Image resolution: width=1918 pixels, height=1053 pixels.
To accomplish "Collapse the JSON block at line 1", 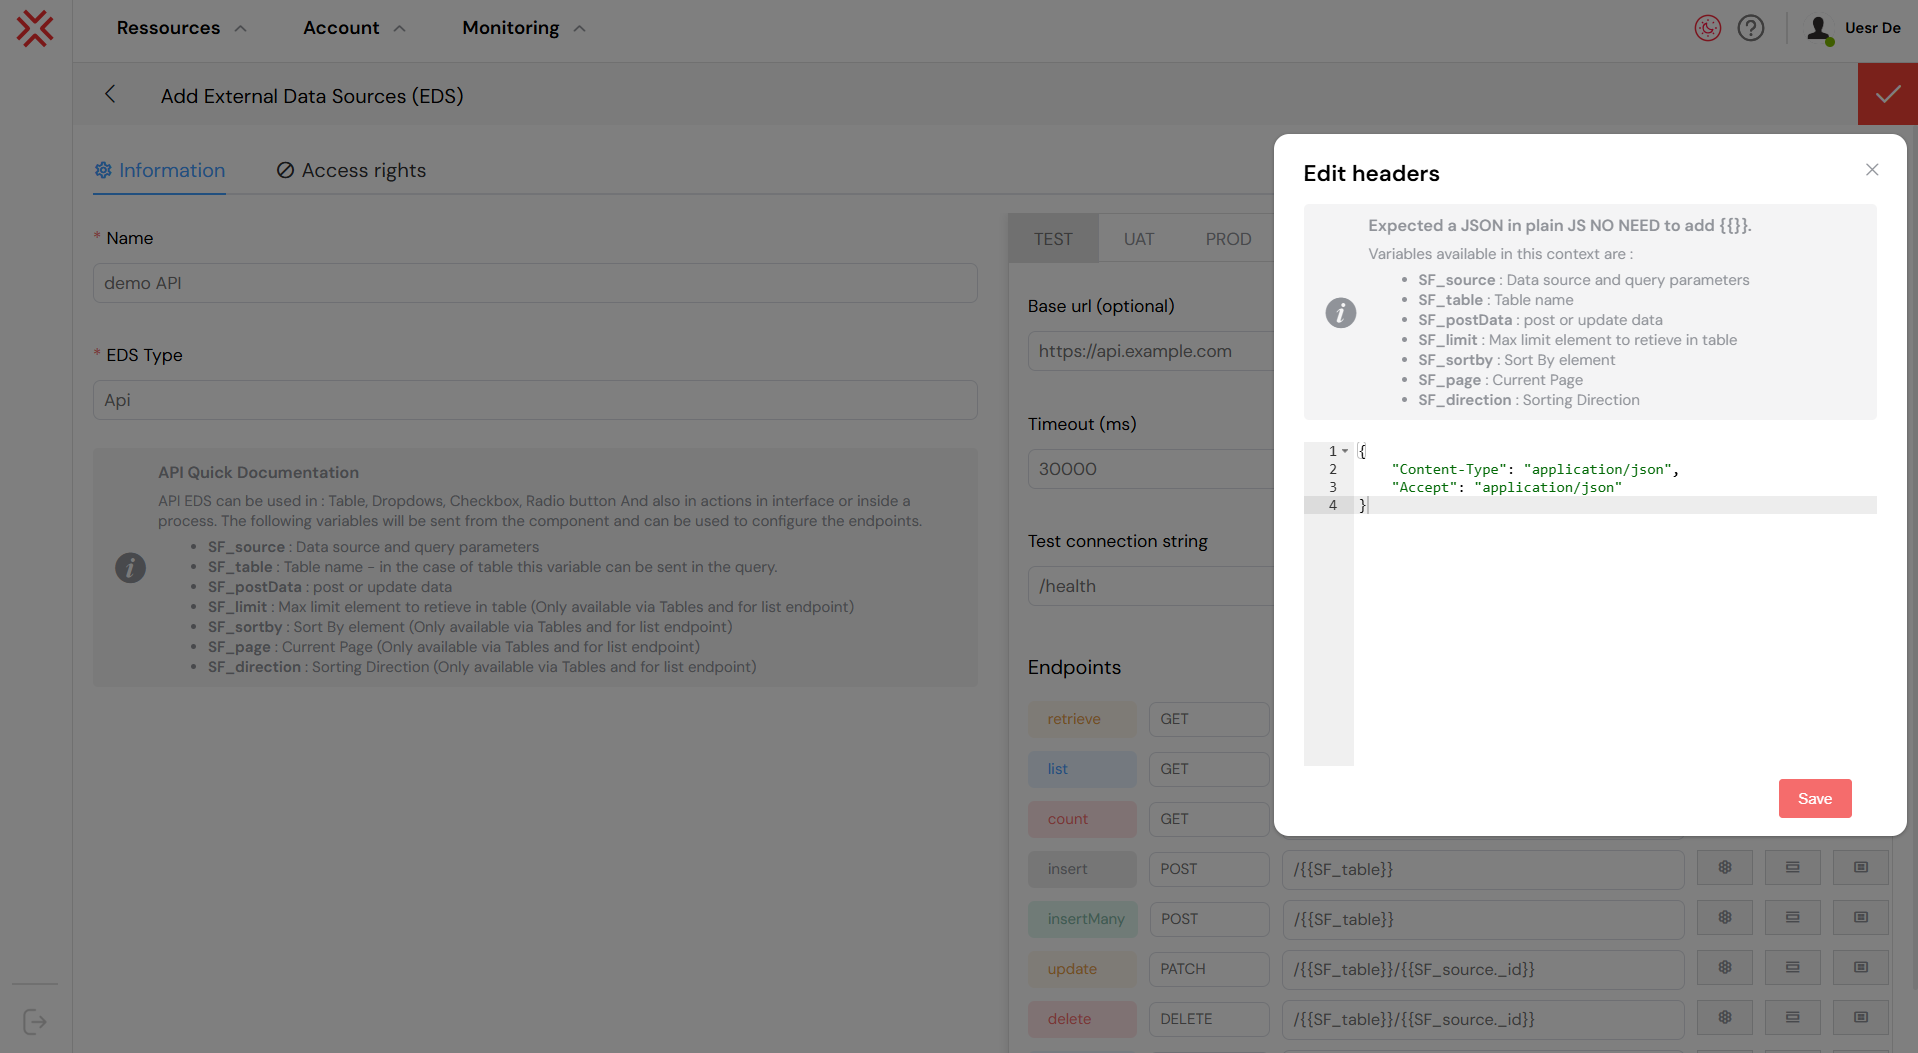I will 1345,451.
